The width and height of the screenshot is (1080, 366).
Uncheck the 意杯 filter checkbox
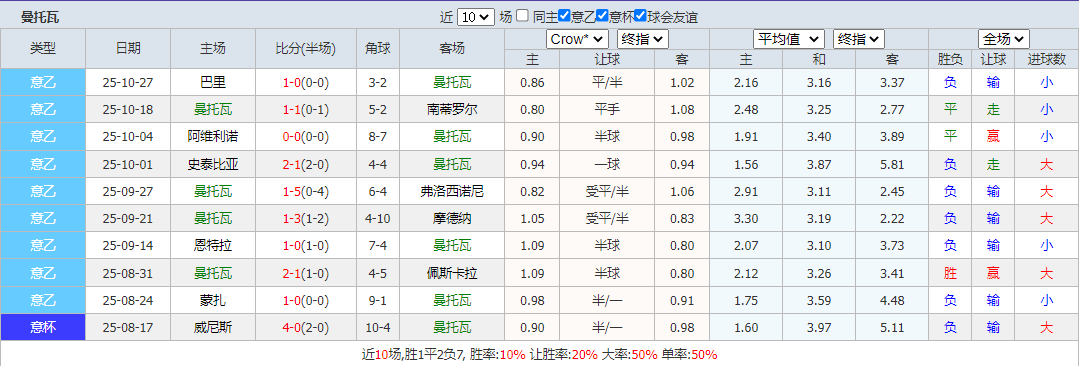pyautogui.click(x=602, y=16)
